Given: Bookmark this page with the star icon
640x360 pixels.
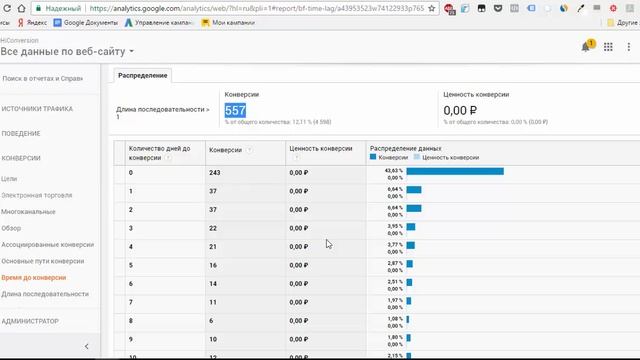Looking at the screenshot, I should (431, 8).
